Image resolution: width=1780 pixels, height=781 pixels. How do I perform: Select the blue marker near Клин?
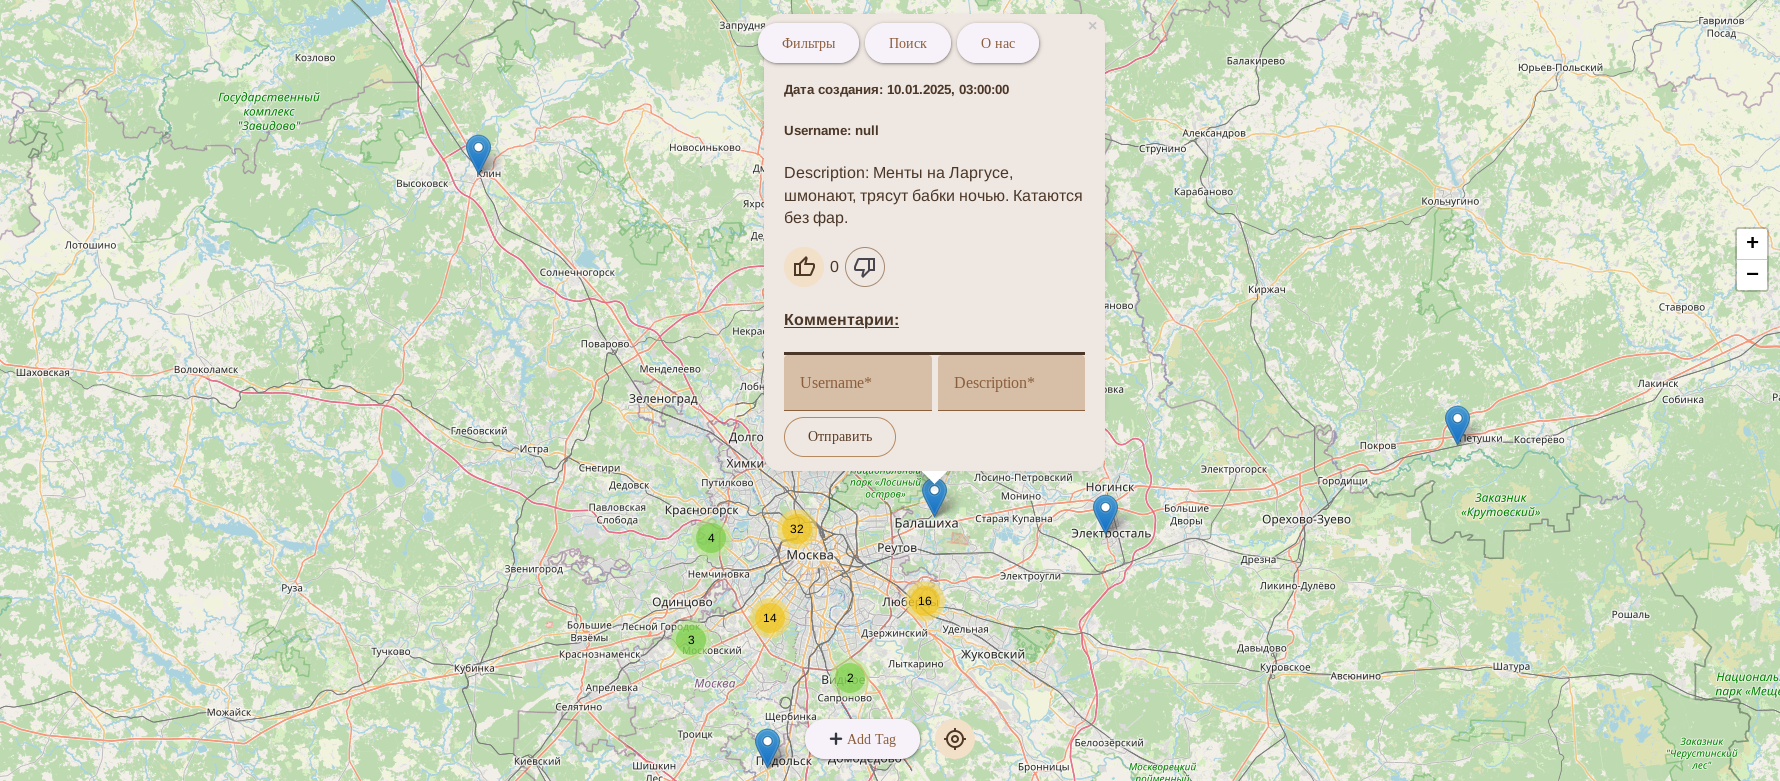(x=479, y=155)
